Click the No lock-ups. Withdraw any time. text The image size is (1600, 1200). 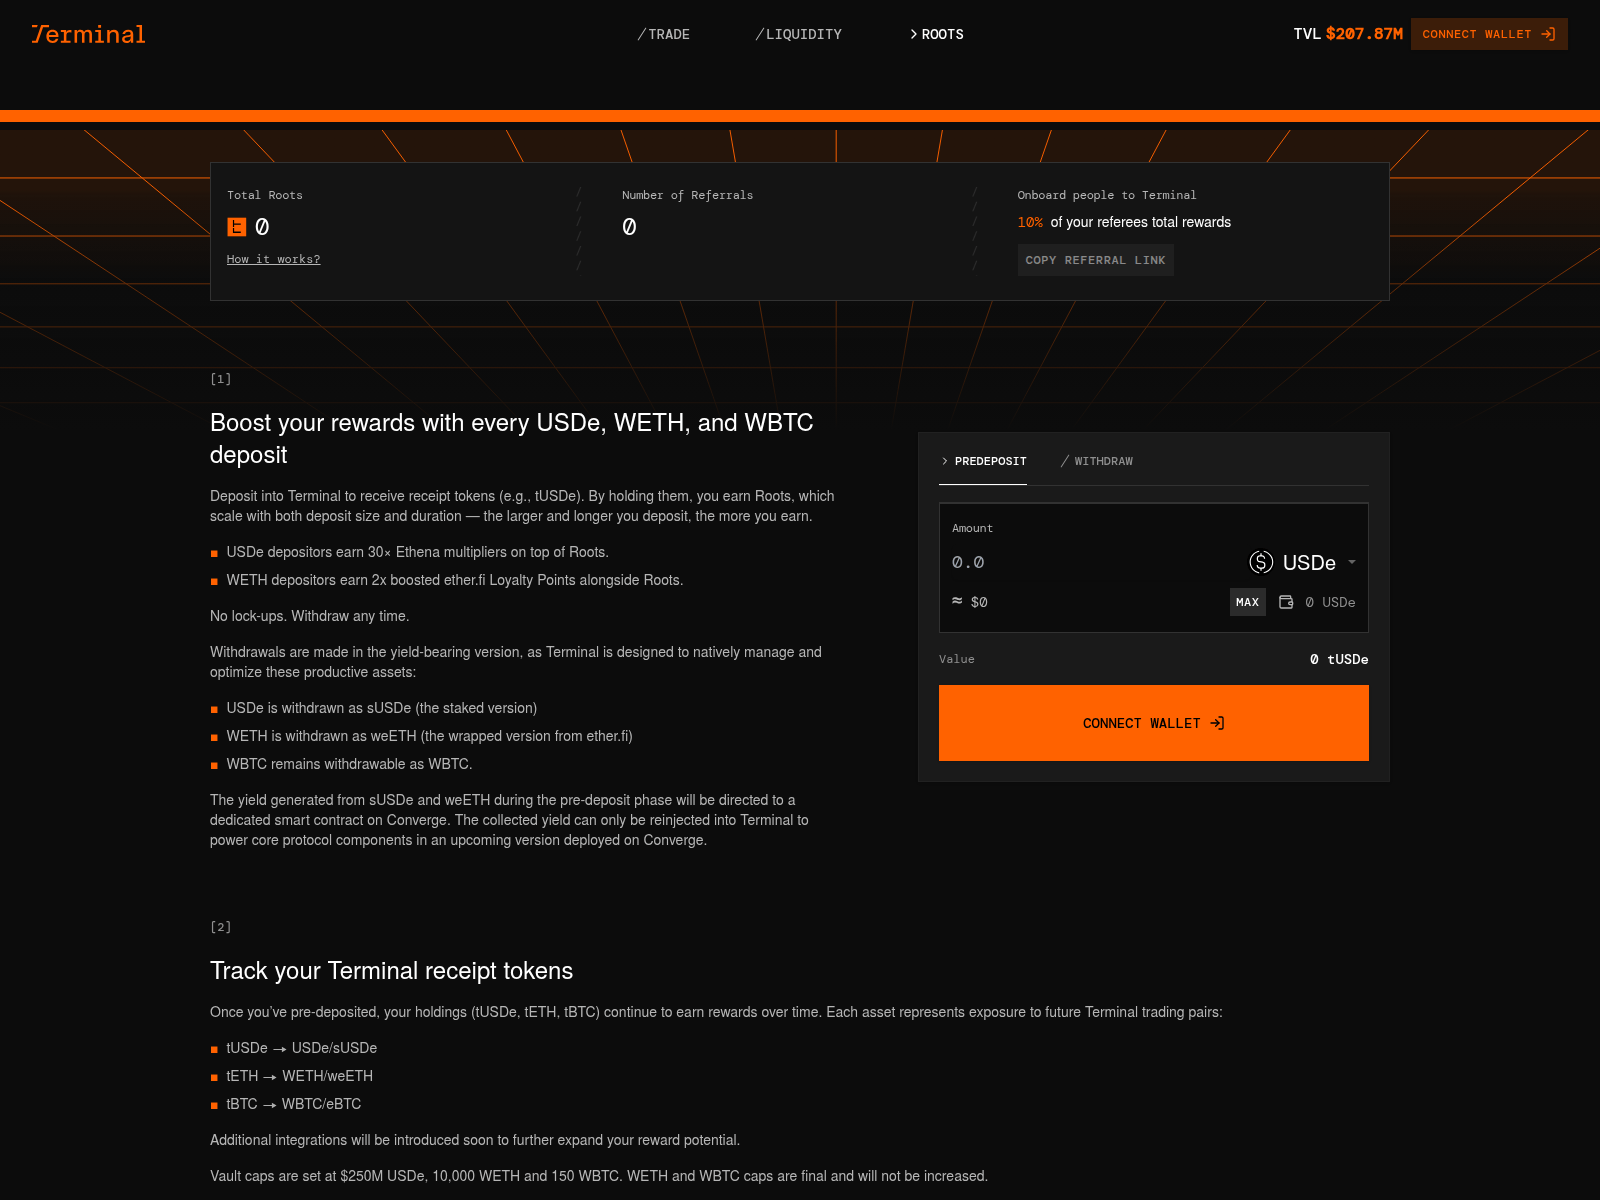309,616
